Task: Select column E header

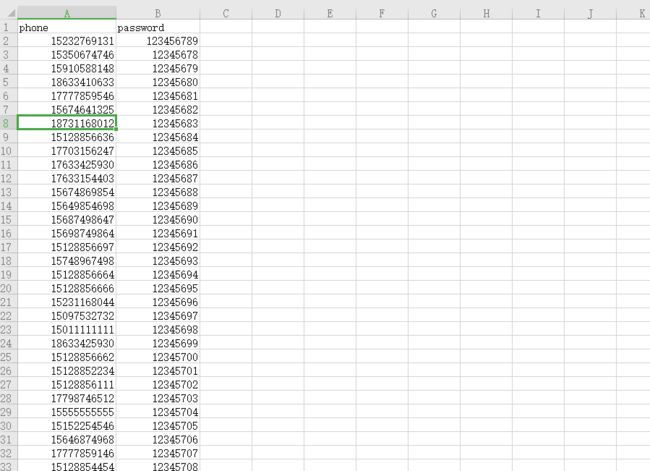Action: pyautogui.click(x=330, y=13)
